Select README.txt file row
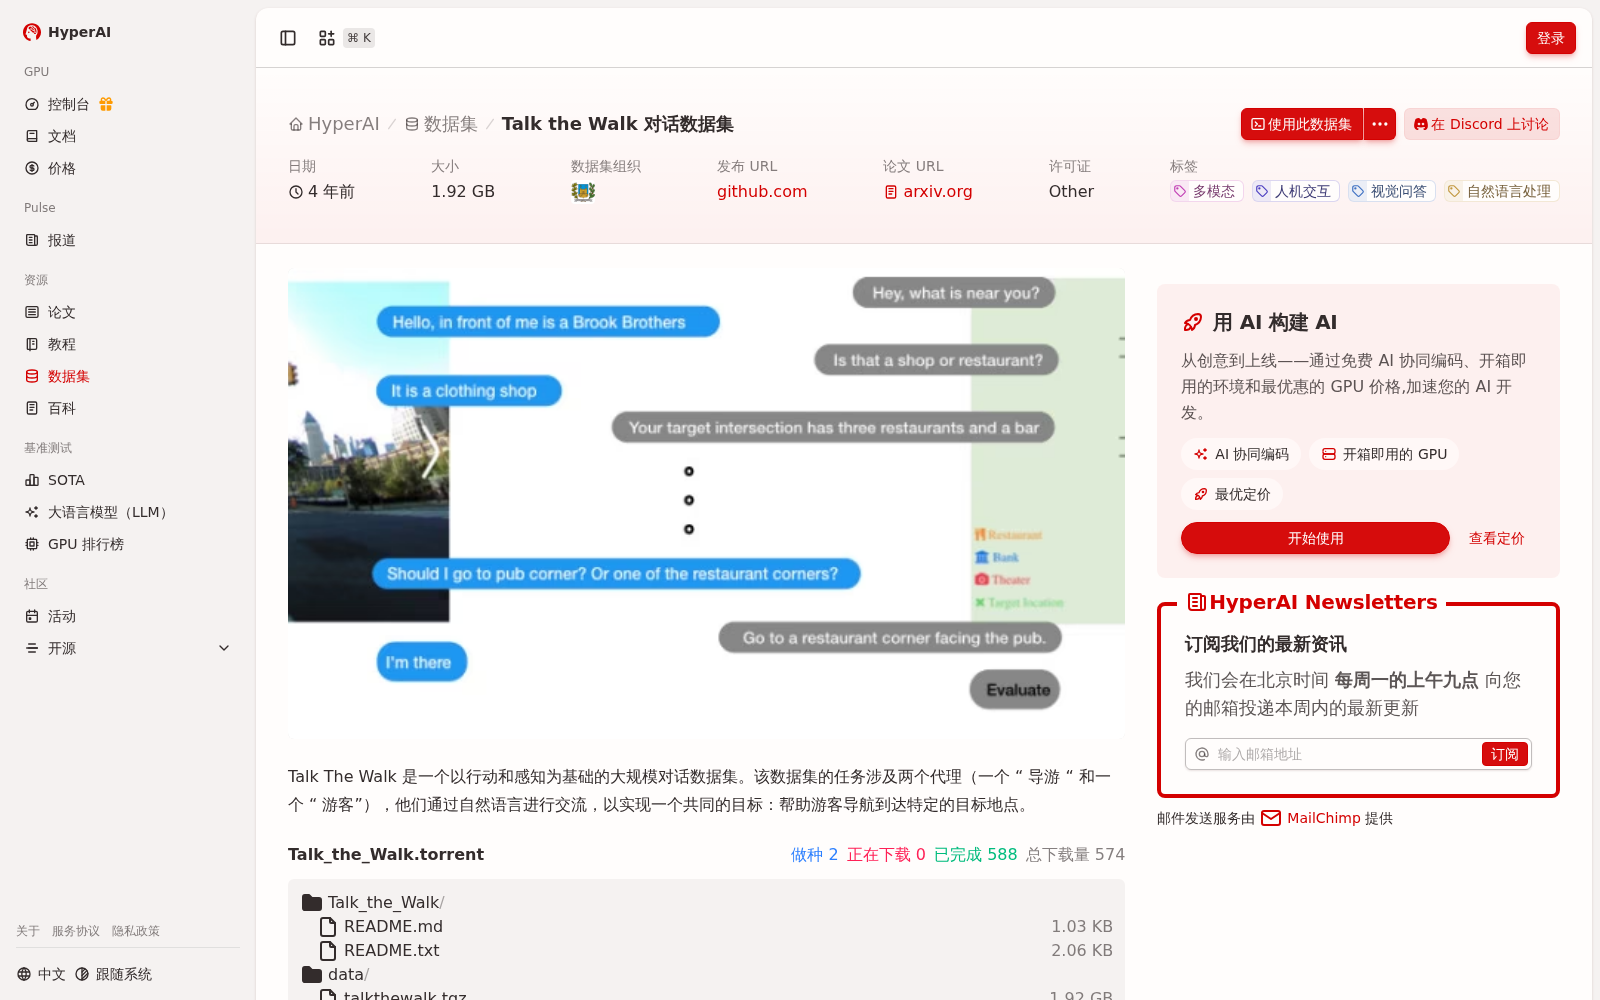The height and width of the screenshot is (1000, 1600). [706, 950]
